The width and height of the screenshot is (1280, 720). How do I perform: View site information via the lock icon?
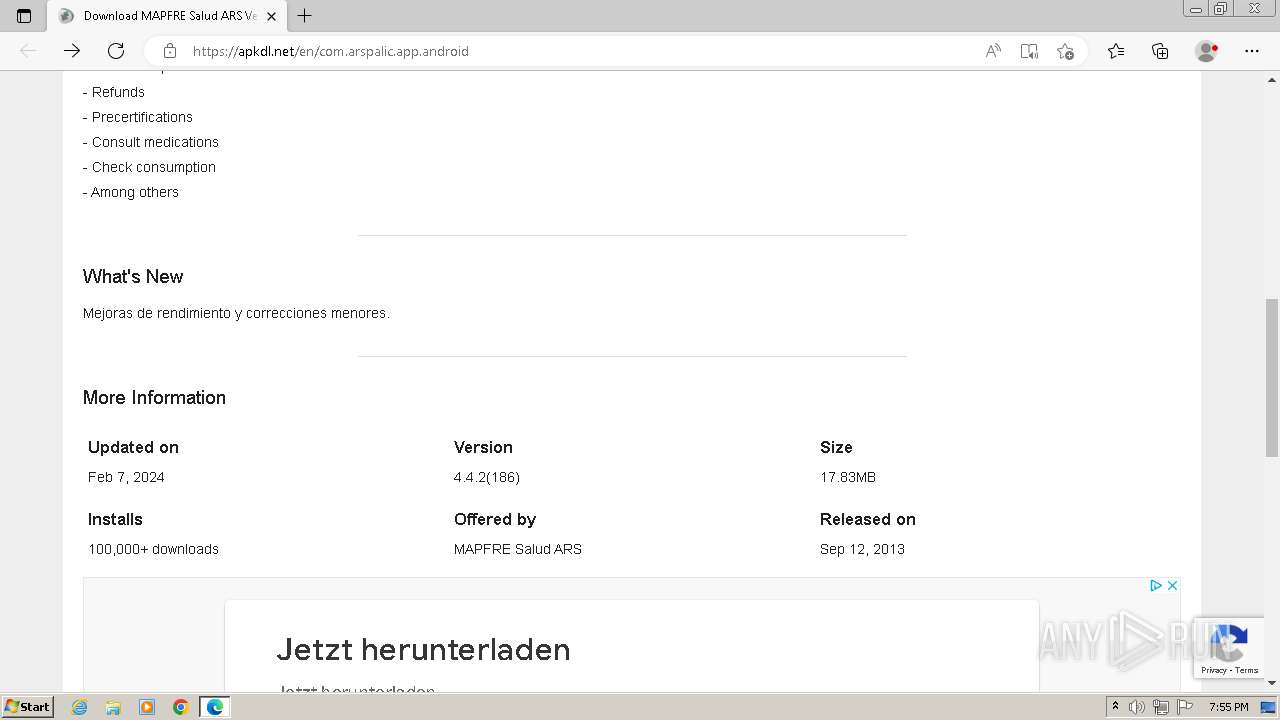[170, 51]
